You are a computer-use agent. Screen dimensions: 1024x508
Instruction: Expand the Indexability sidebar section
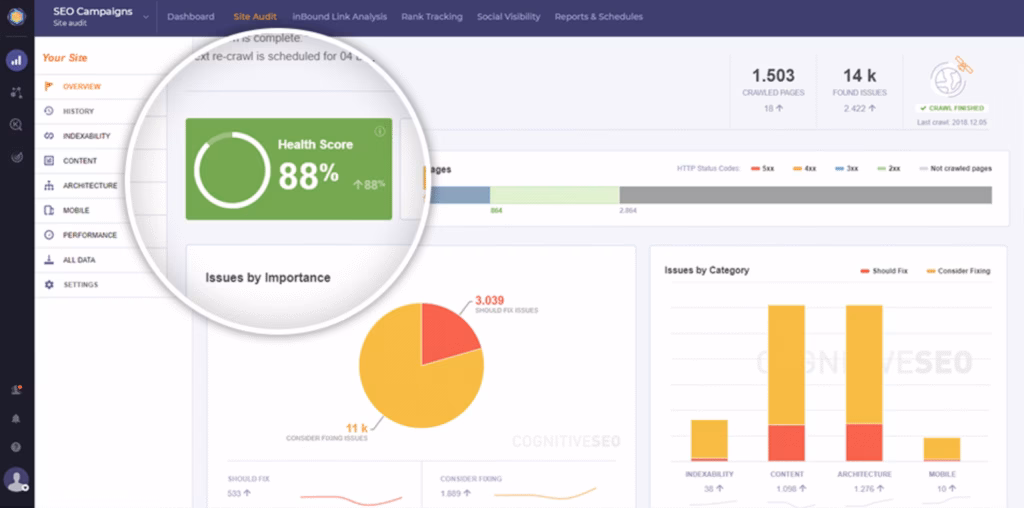[x=86, y=136]
